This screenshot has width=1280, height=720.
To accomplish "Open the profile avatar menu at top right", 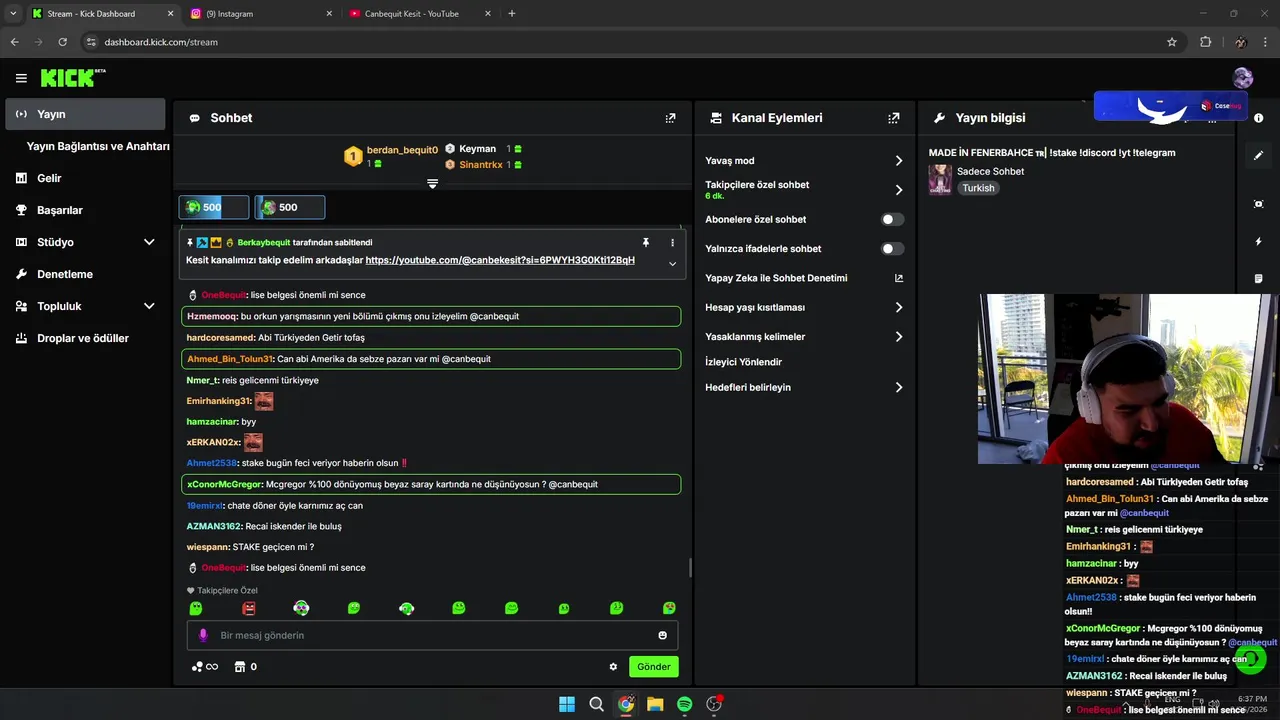I will 1243,78.
